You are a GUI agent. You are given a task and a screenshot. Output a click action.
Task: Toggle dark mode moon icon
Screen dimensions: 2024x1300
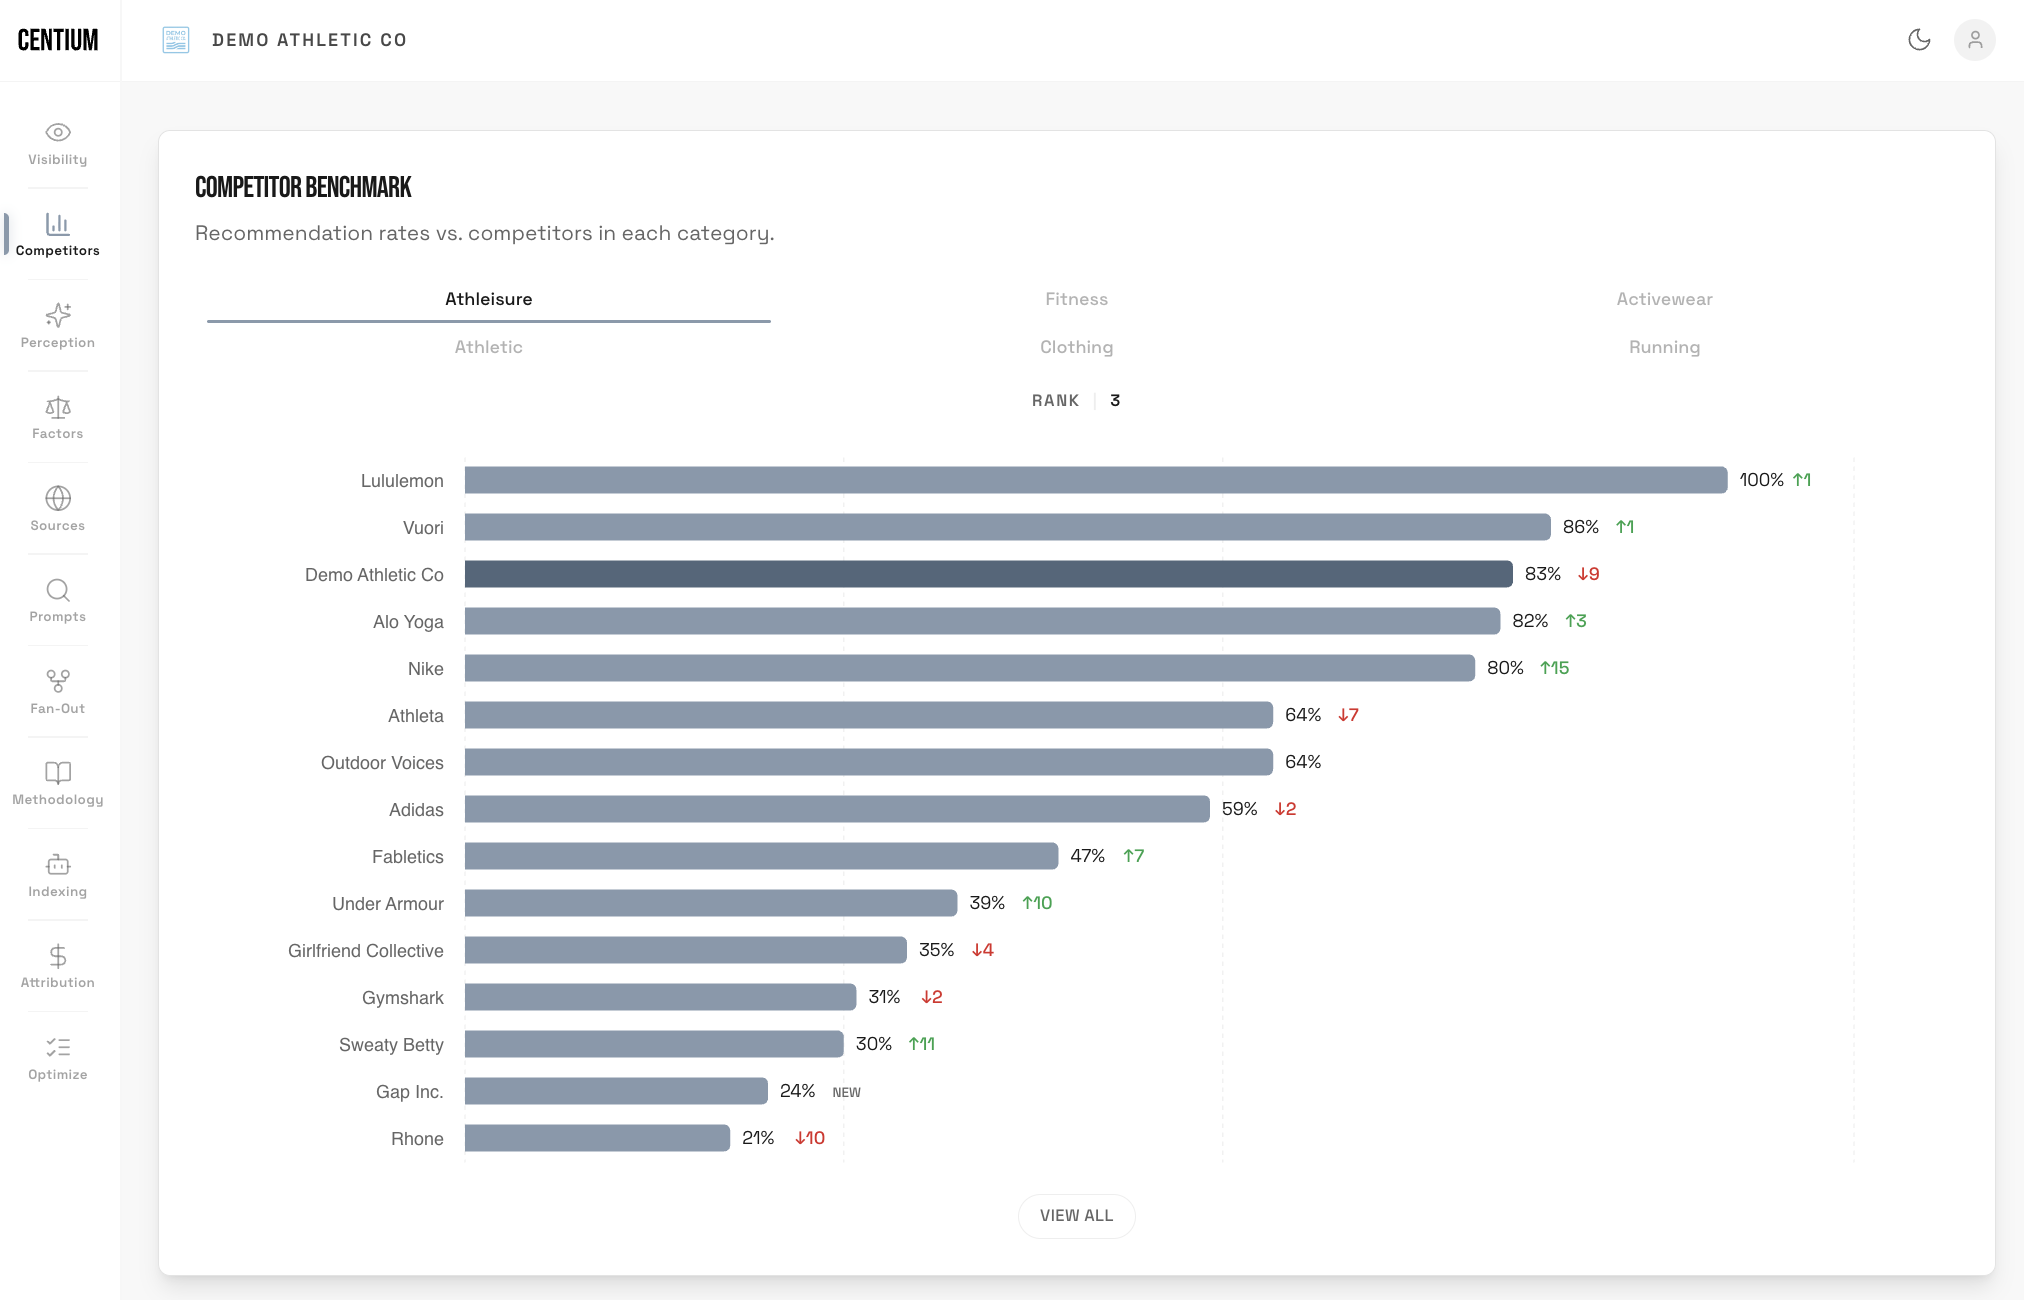(1919, 40)
